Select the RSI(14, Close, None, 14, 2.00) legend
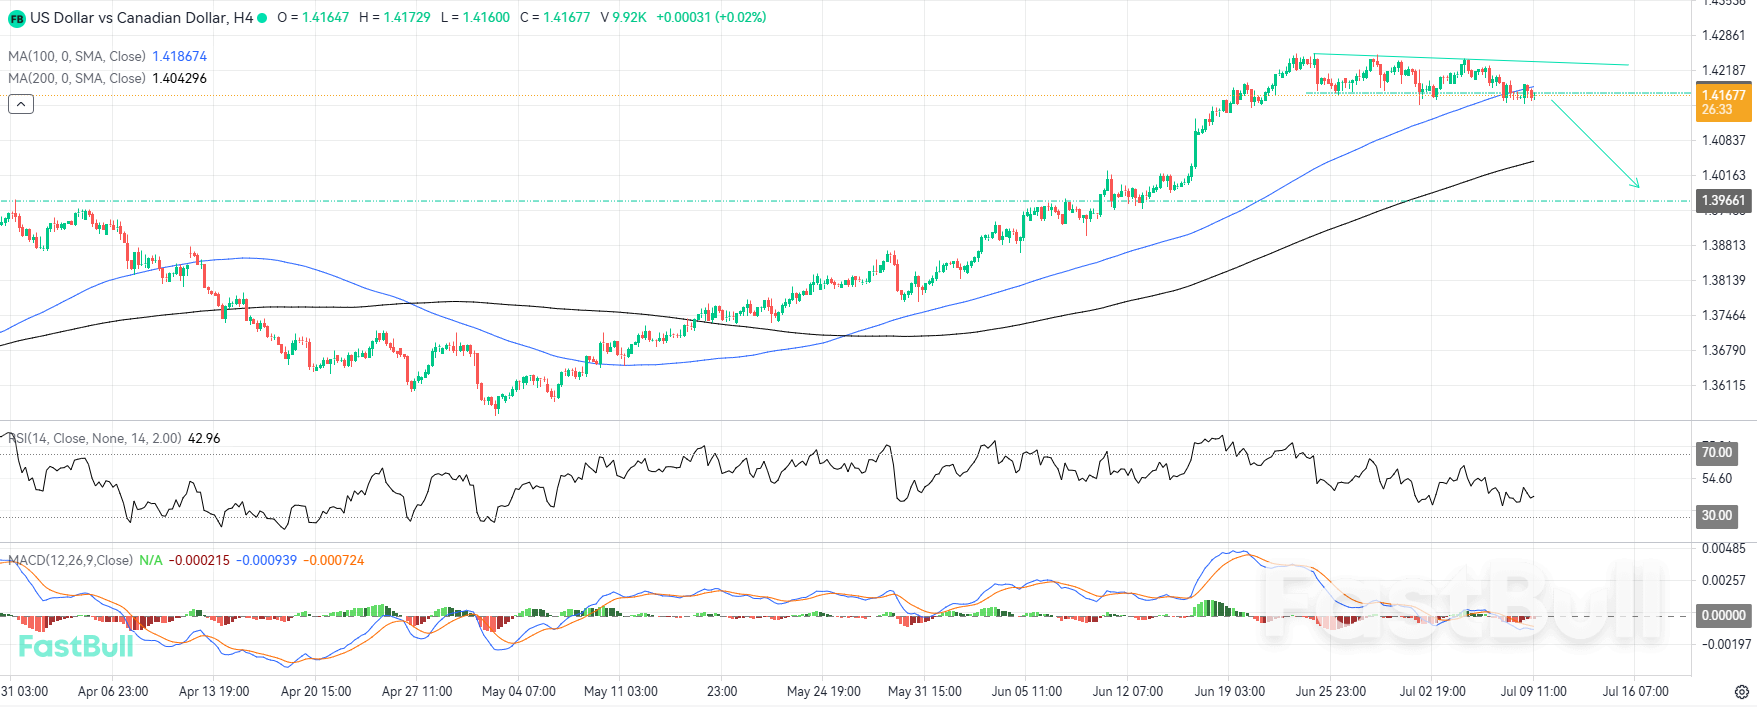This screenshot has height=707, width=1757. 95,438
